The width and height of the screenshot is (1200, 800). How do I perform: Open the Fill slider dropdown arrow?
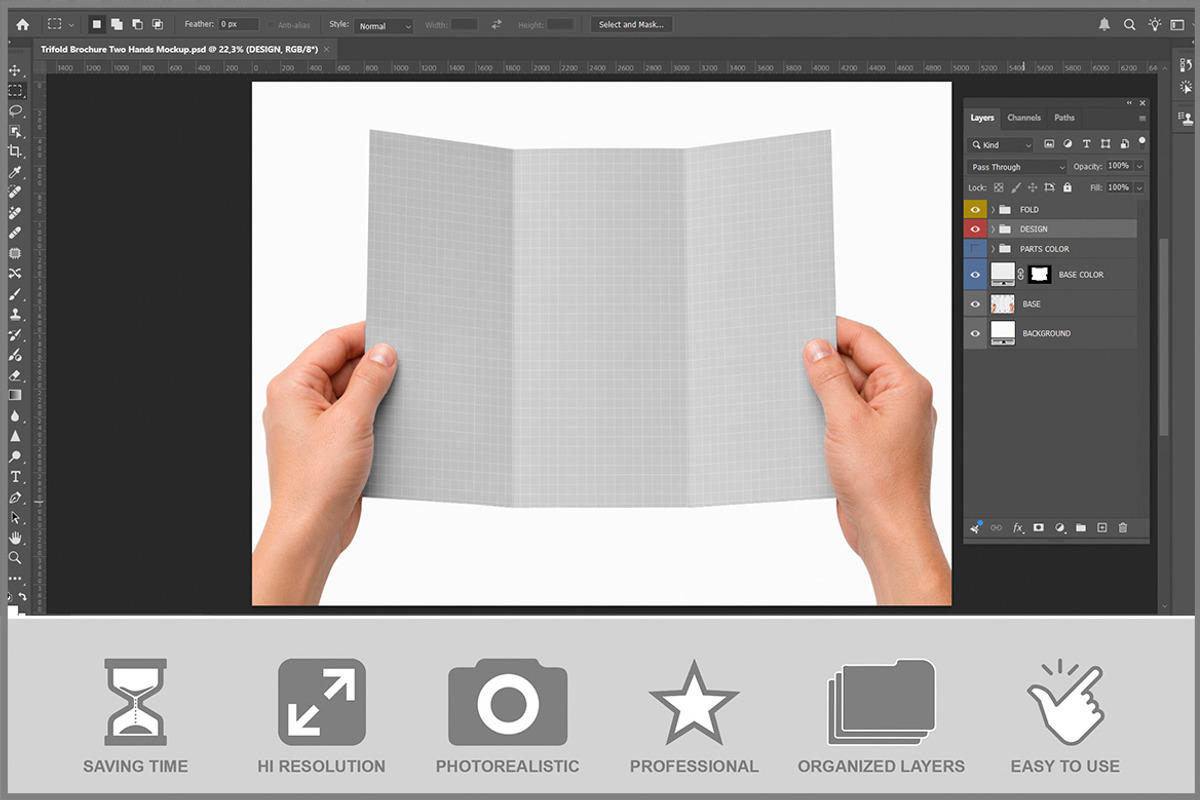[x=1139, y=187]
